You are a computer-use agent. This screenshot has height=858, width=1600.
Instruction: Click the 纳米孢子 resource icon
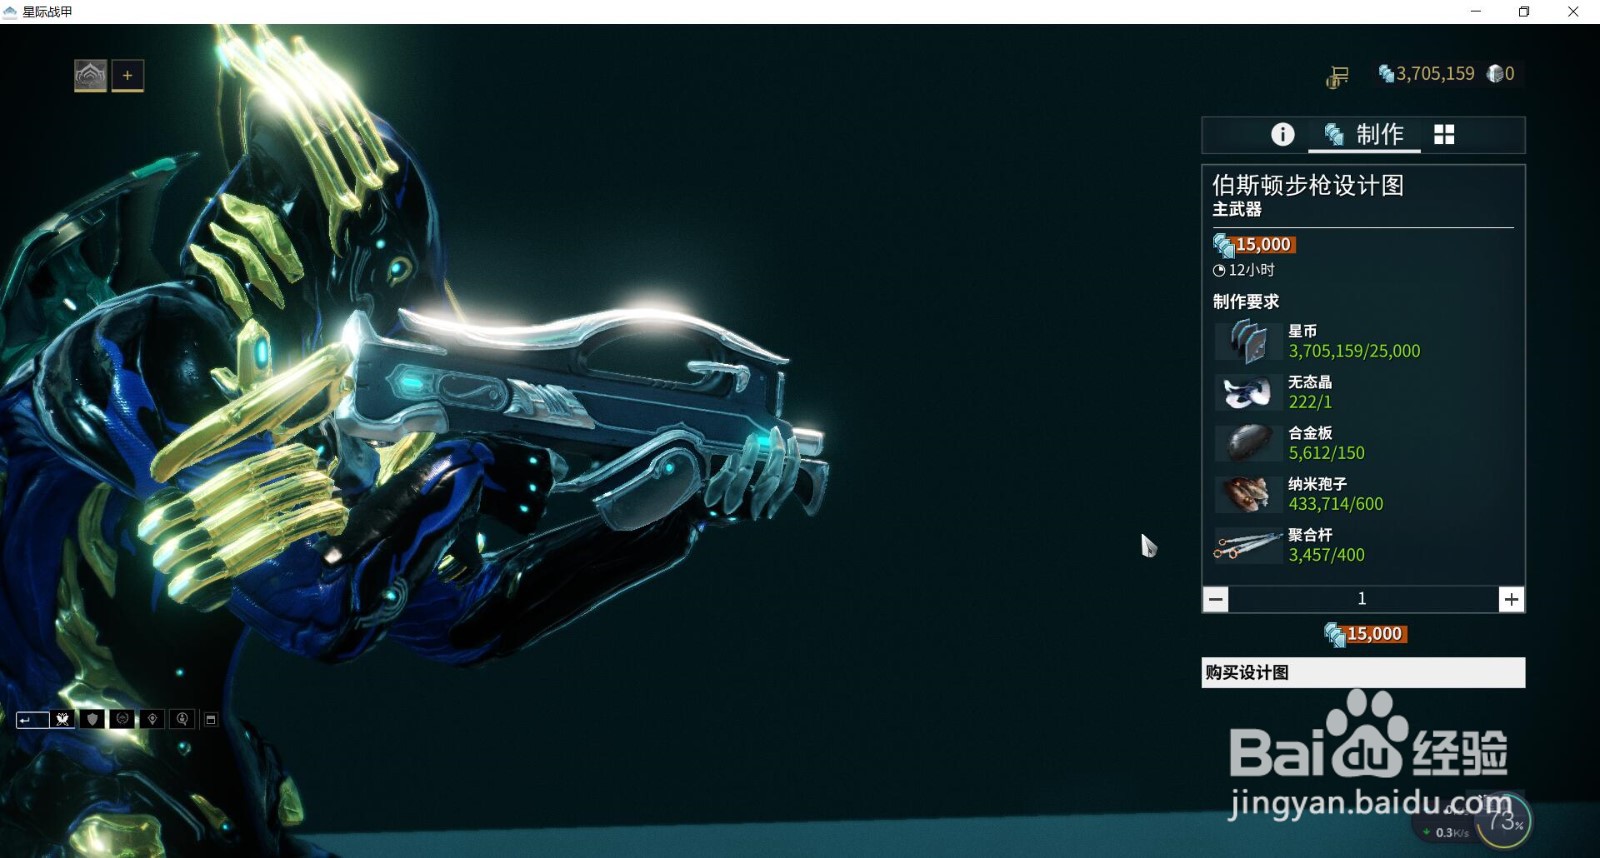pos(1248,494)
